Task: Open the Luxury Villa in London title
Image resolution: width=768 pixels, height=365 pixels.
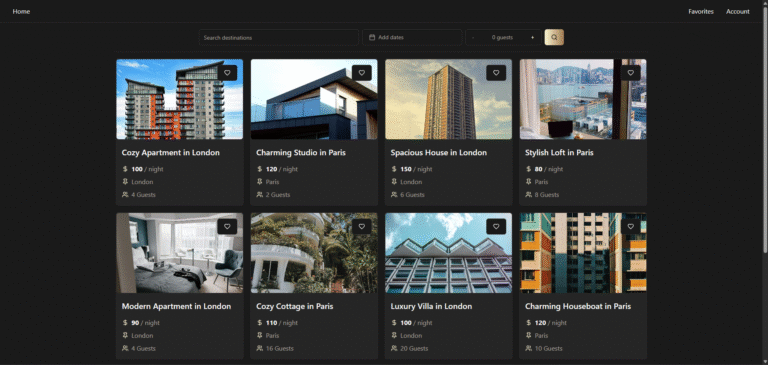Action: [431, 306]
